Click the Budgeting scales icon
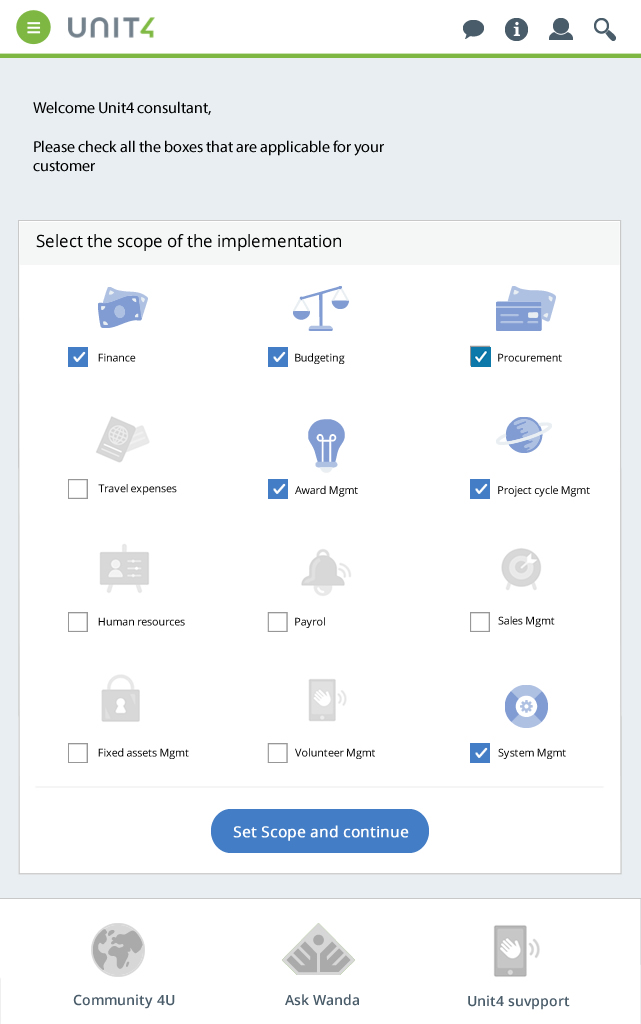The height and width of the screenshot is (1024, 641). click(321, 308)
